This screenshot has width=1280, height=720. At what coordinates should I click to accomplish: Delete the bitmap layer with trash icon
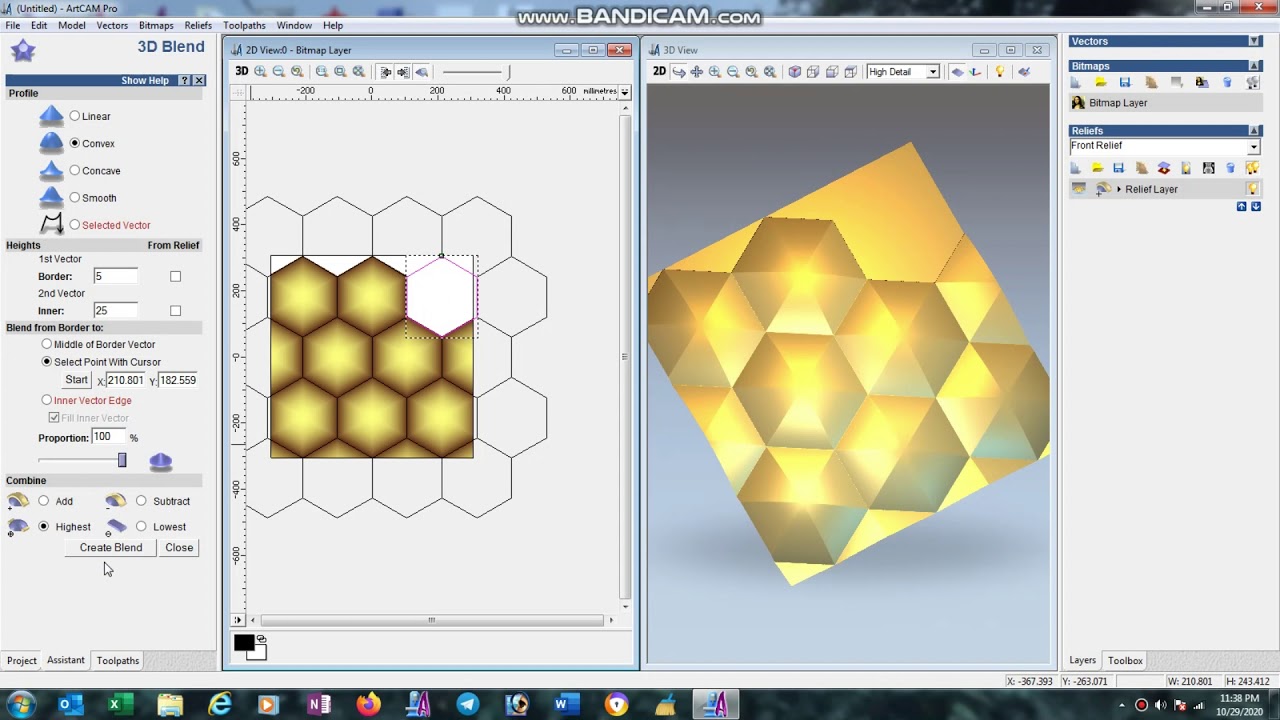click(x=1228, y=83)
